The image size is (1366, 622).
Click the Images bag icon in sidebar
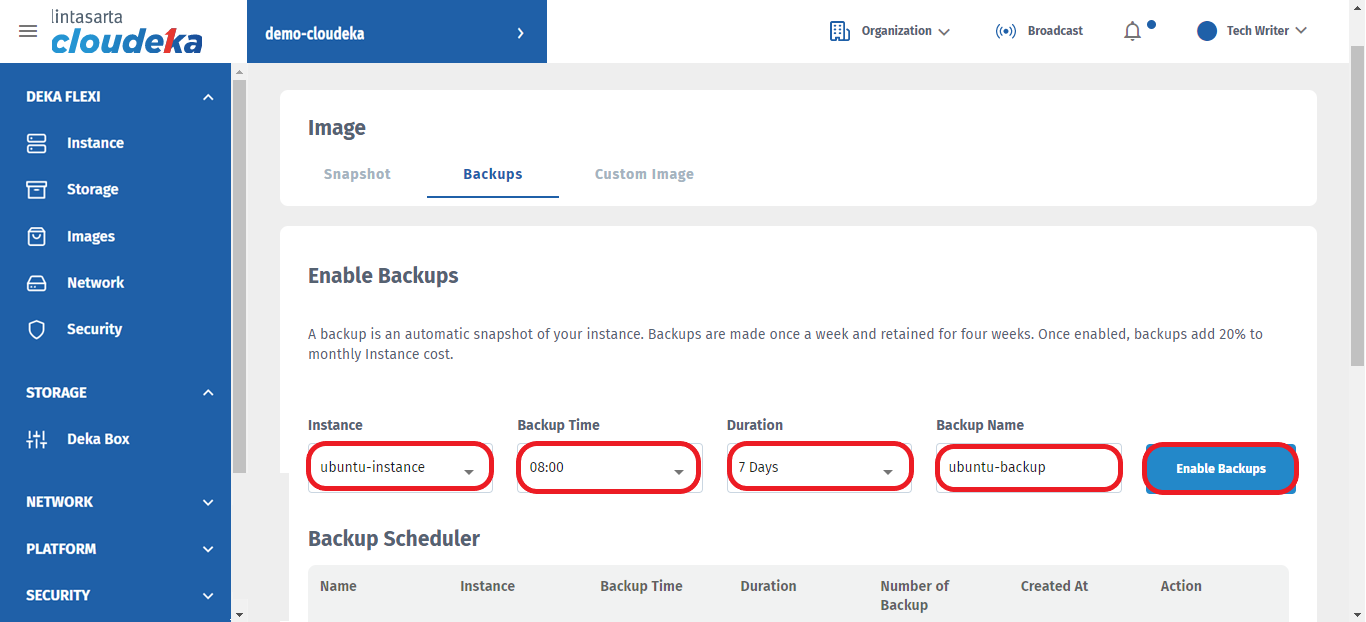(37, 236)
